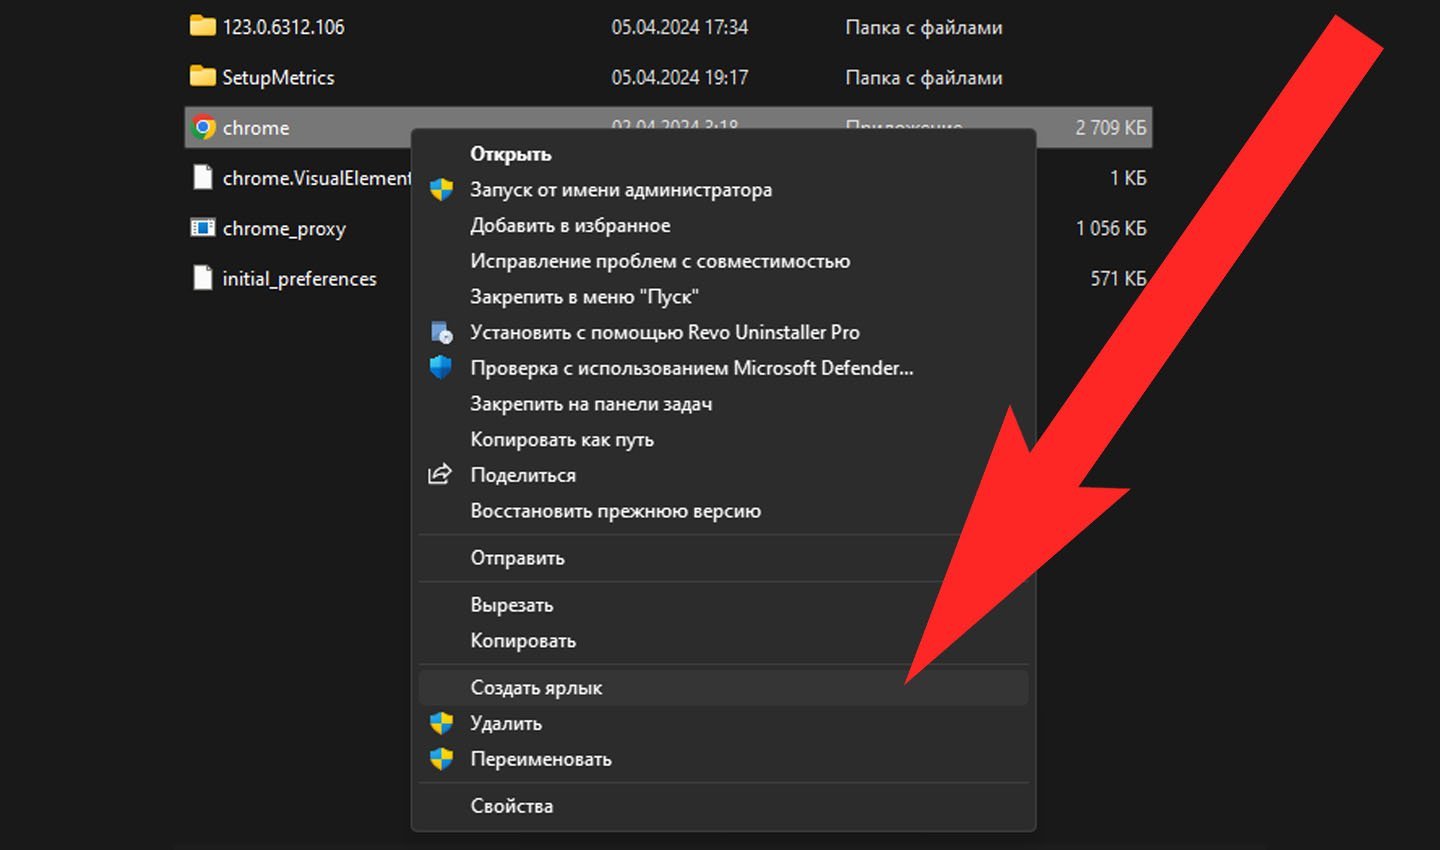Screen dimensions: 1440x850
Task: Select 'Поделиться' menu entry
Action: tap(523, 475)
